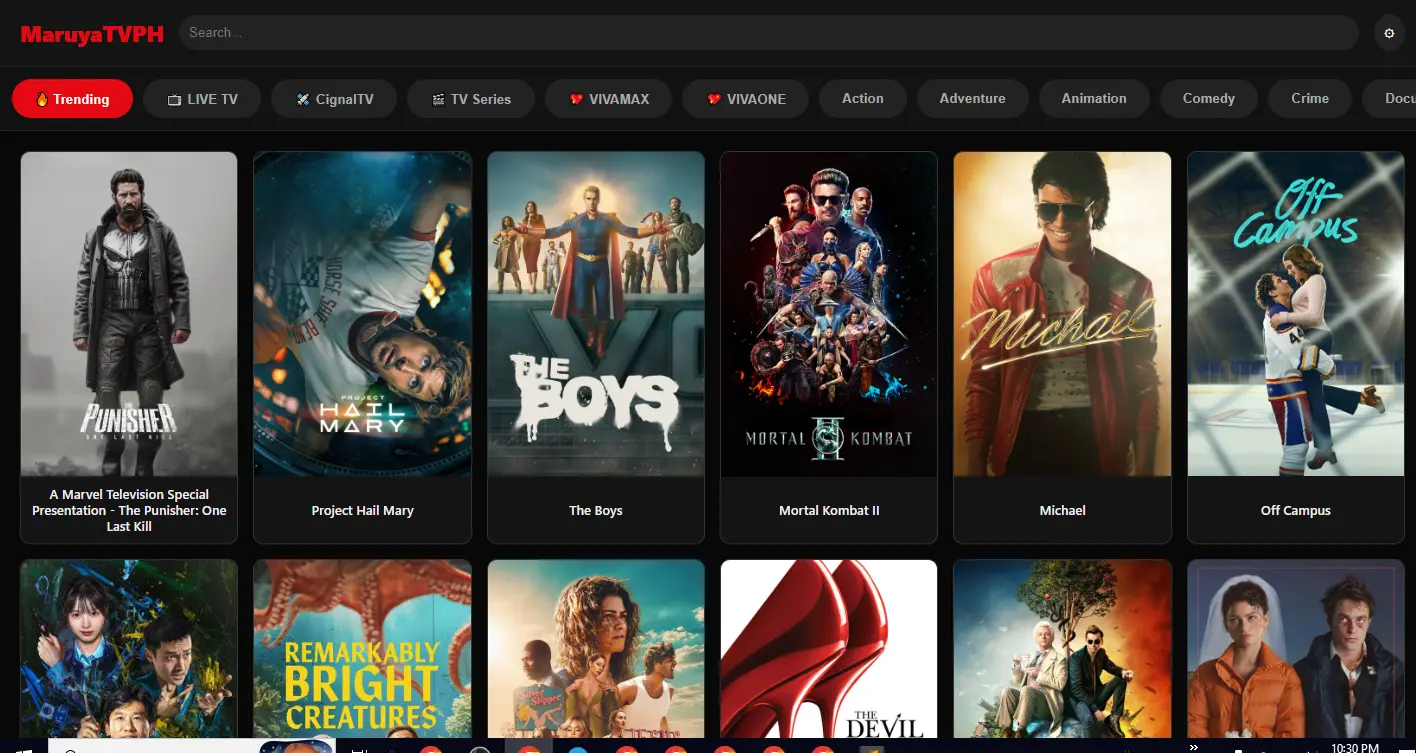Switch to the VIVAONE tab
The width and height of the screenshot is (1416, 753).
[x=746, y=99]
